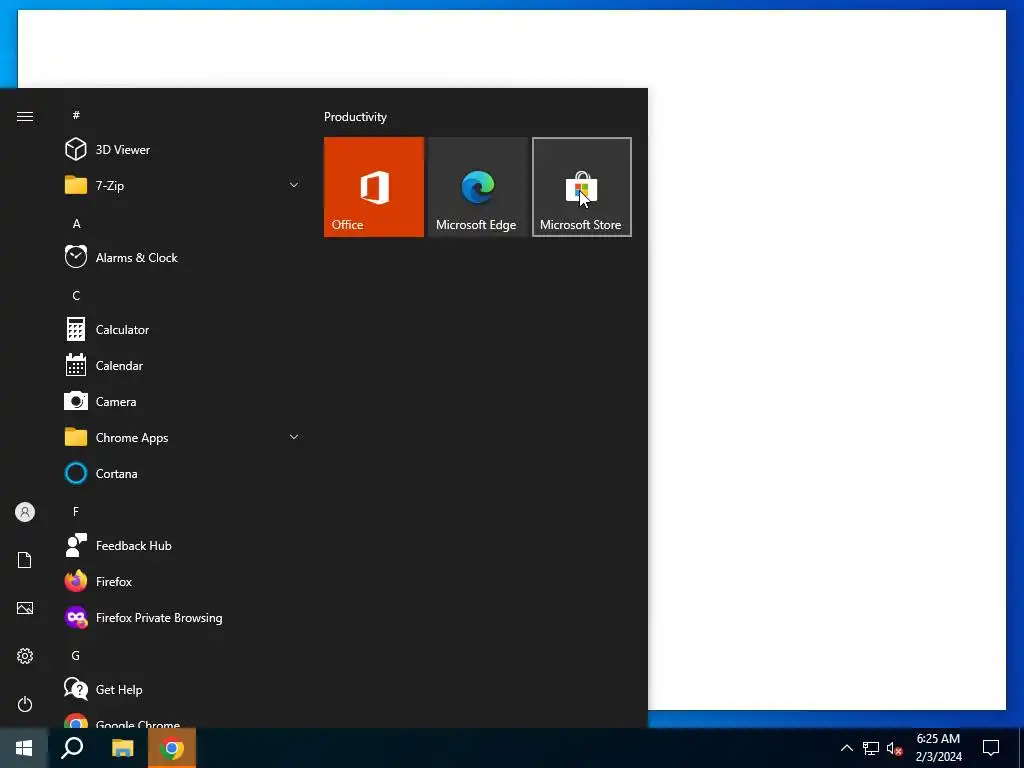Launch Alarms & Clock

(x=183, y=257)
